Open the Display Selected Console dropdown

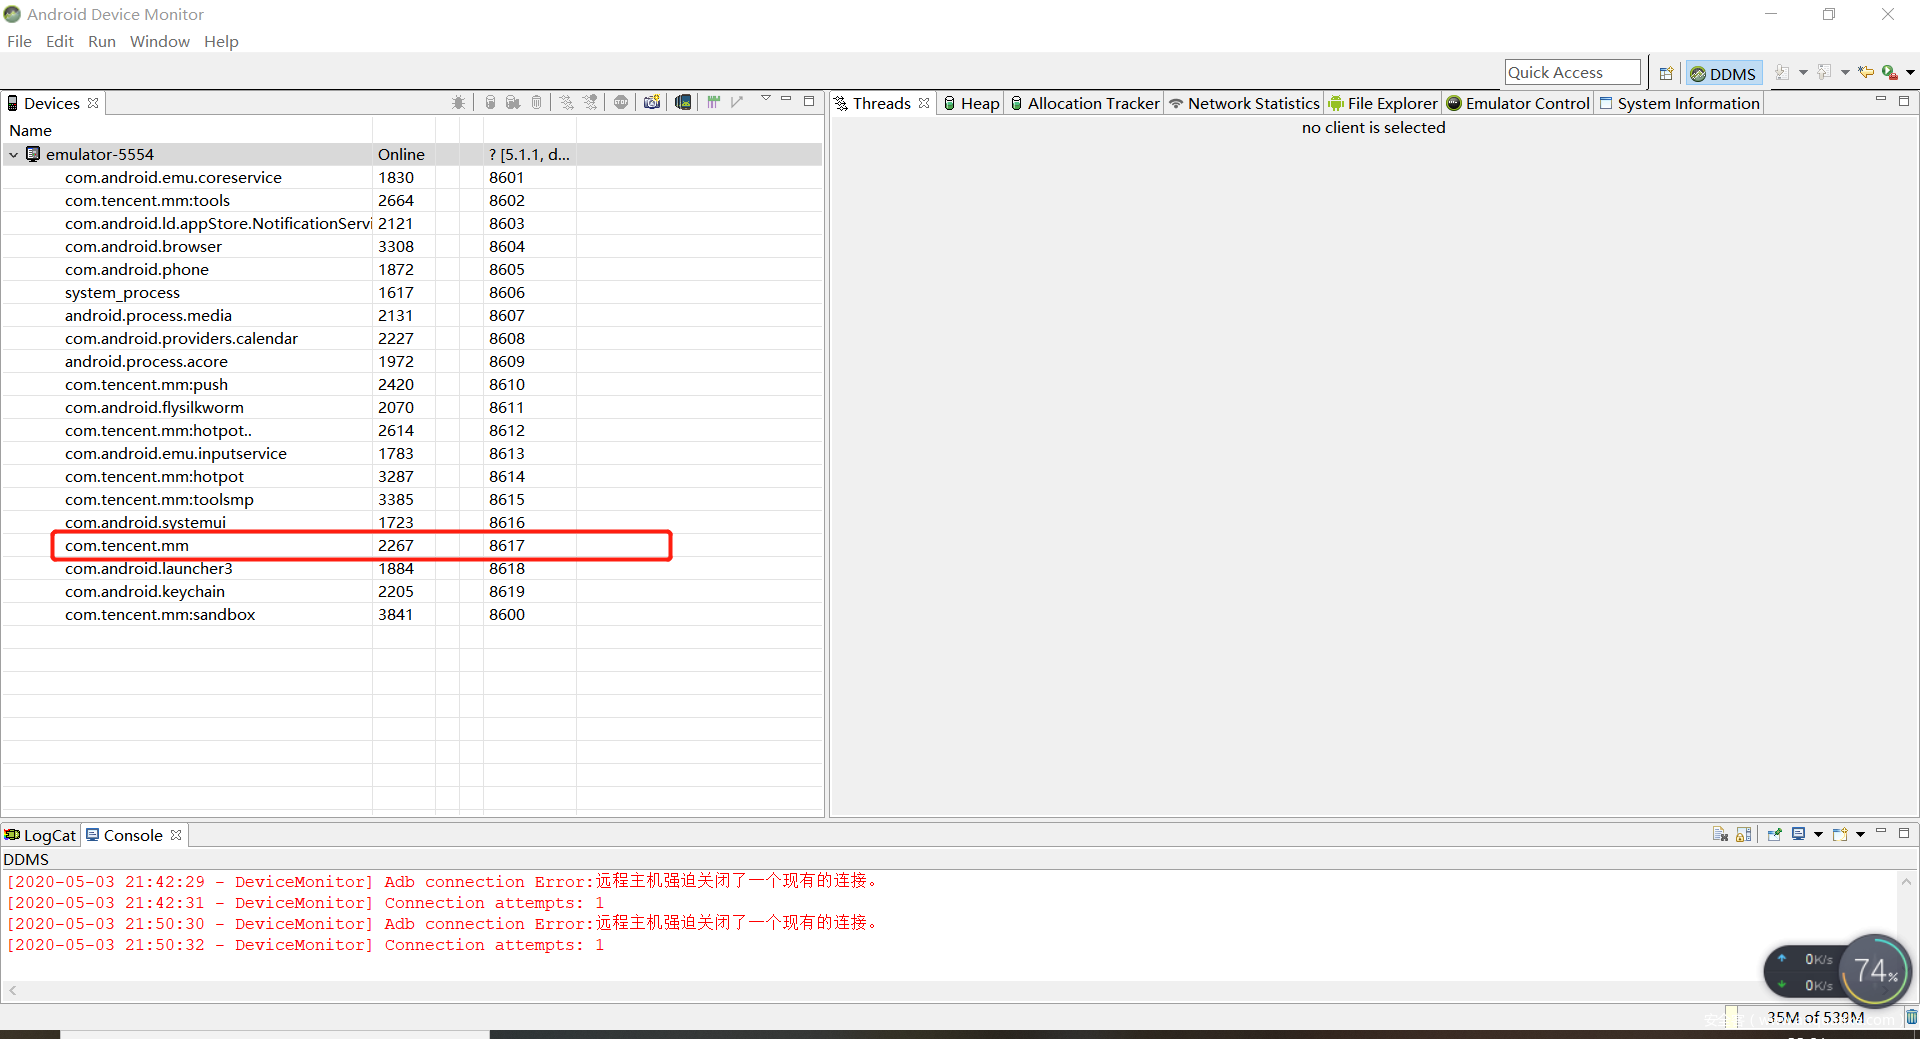1818,835
